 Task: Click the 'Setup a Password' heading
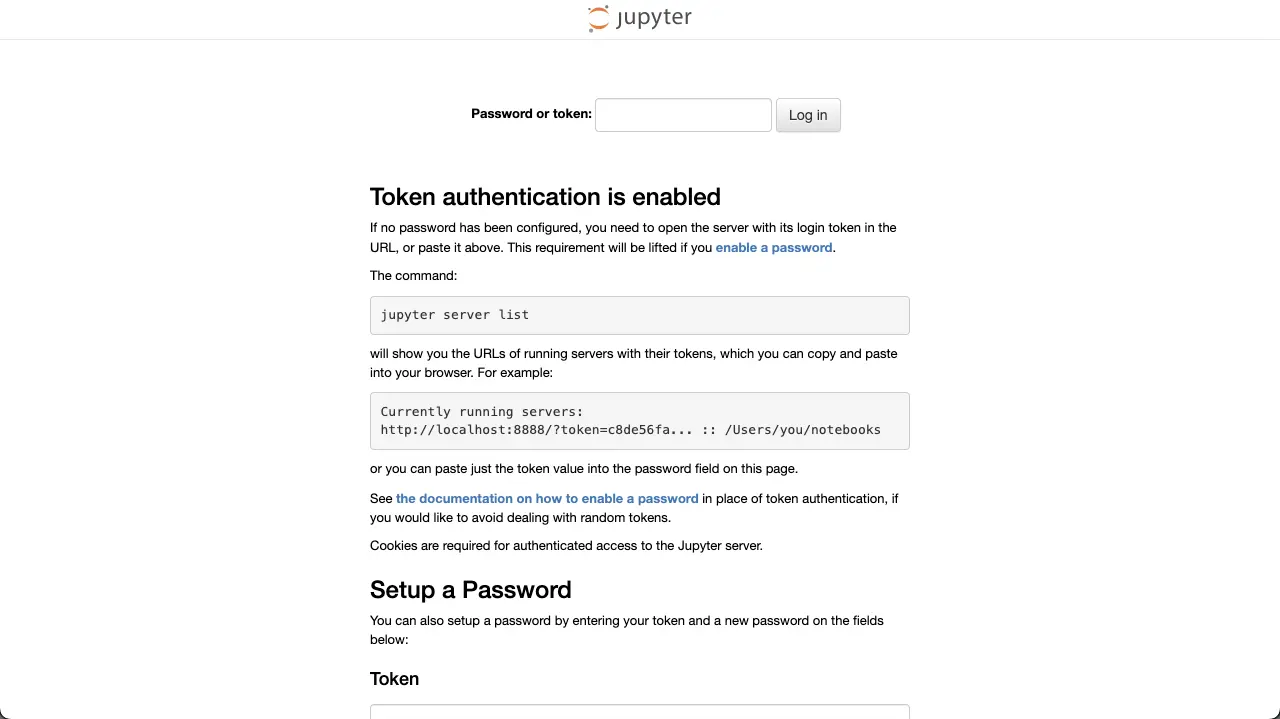[470, 590]
